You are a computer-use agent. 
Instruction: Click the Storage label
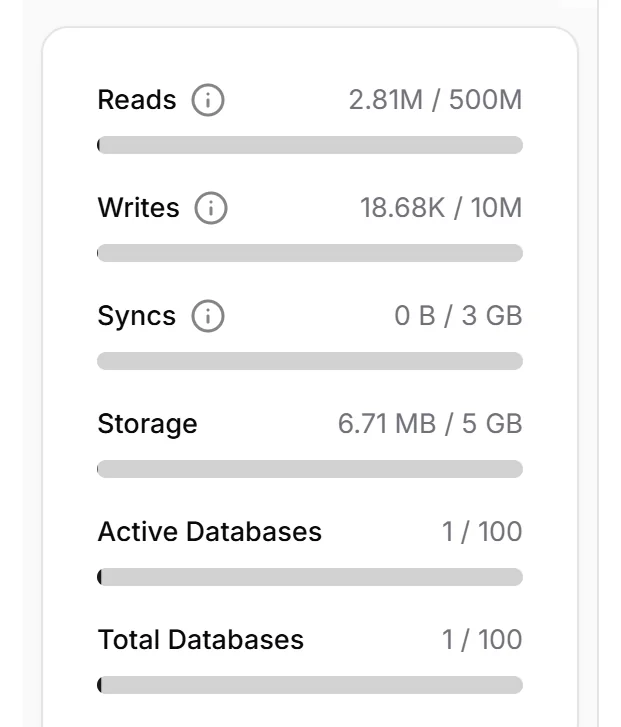(x=147, y=424)
